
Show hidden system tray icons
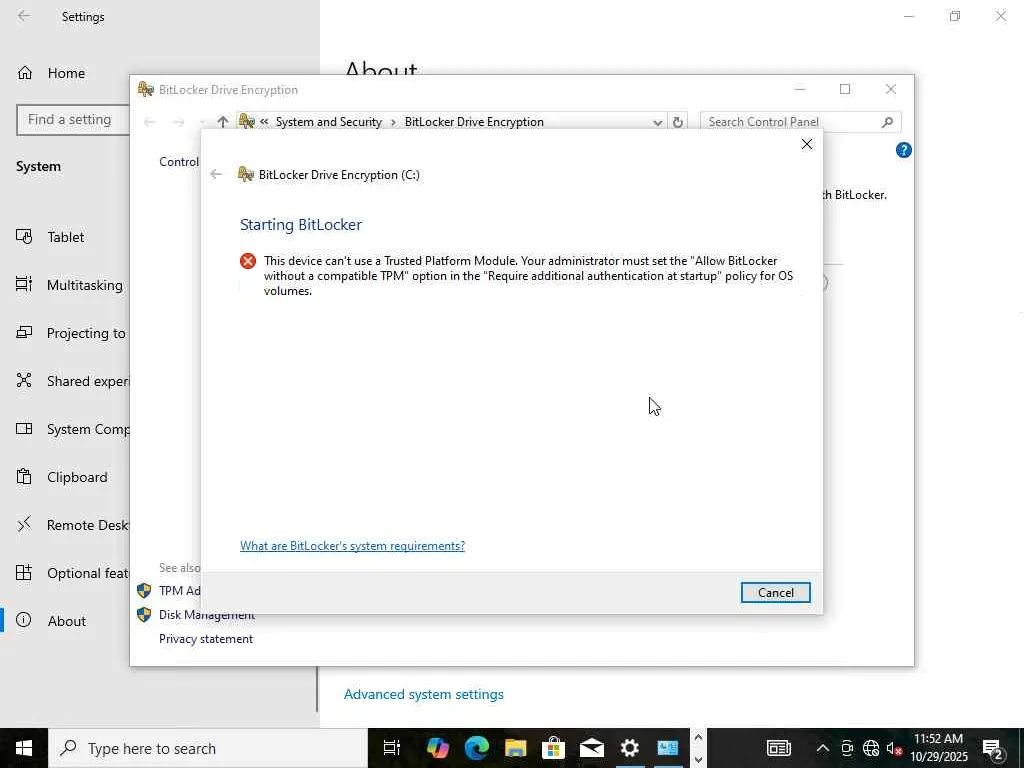(823, 748)
